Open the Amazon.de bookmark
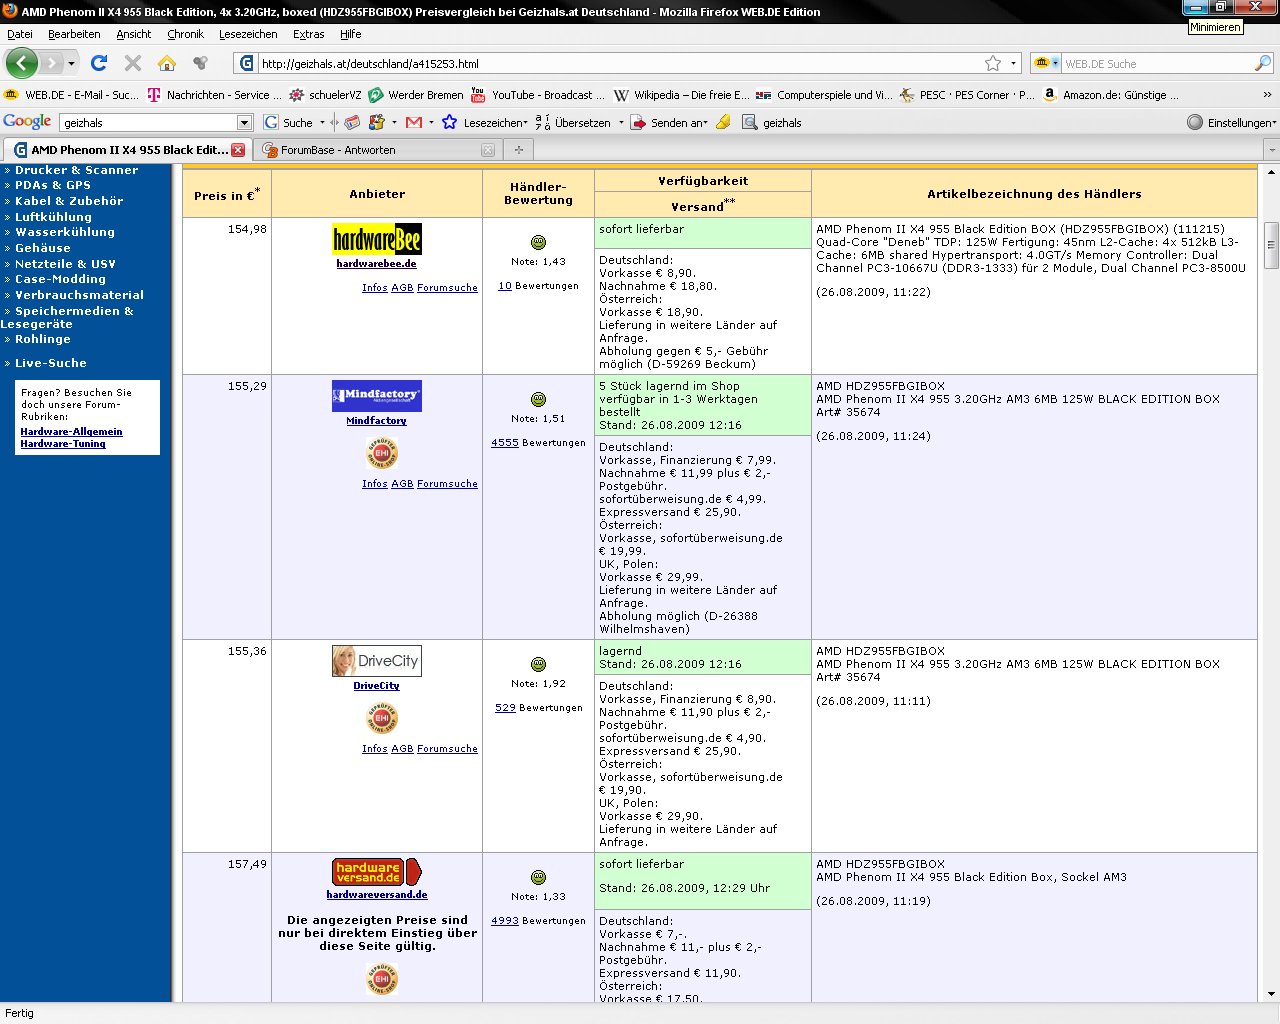Viewport: 1280px width, 1024px height. click(x=1110, y=95)
